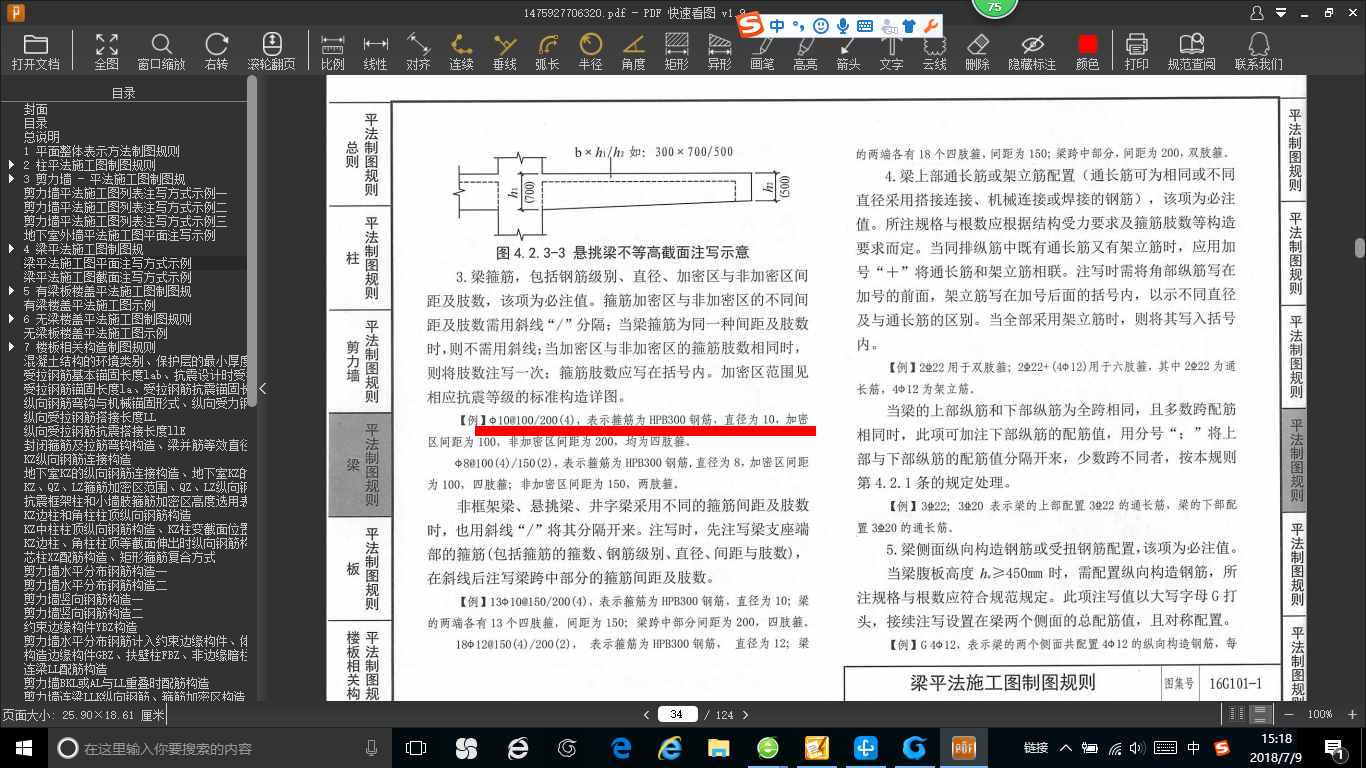1366x768 pixels.
Task: Open bookmark 剪力墙水平分布钢筋构造一
Action: tap(95, 571)
